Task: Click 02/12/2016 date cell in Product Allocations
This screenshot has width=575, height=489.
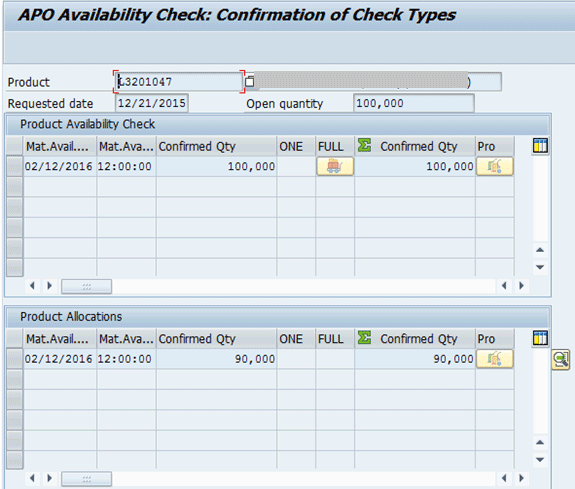Action: [x=60, y=358]
